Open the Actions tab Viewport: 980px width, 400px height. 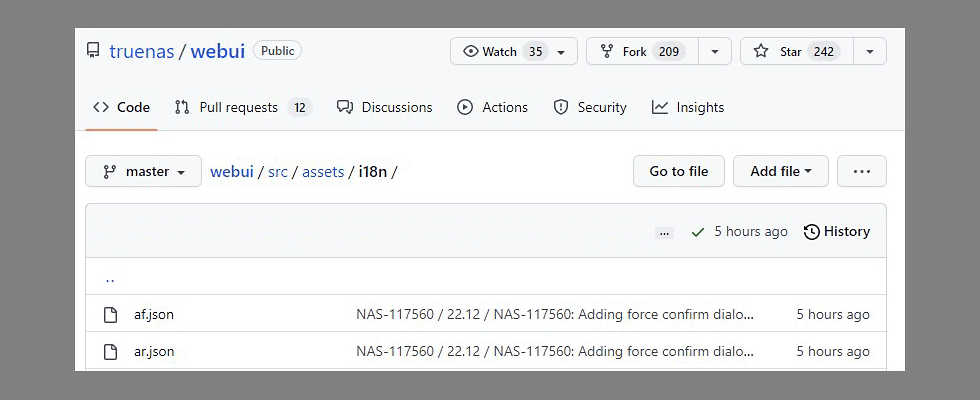coord(492,107)
